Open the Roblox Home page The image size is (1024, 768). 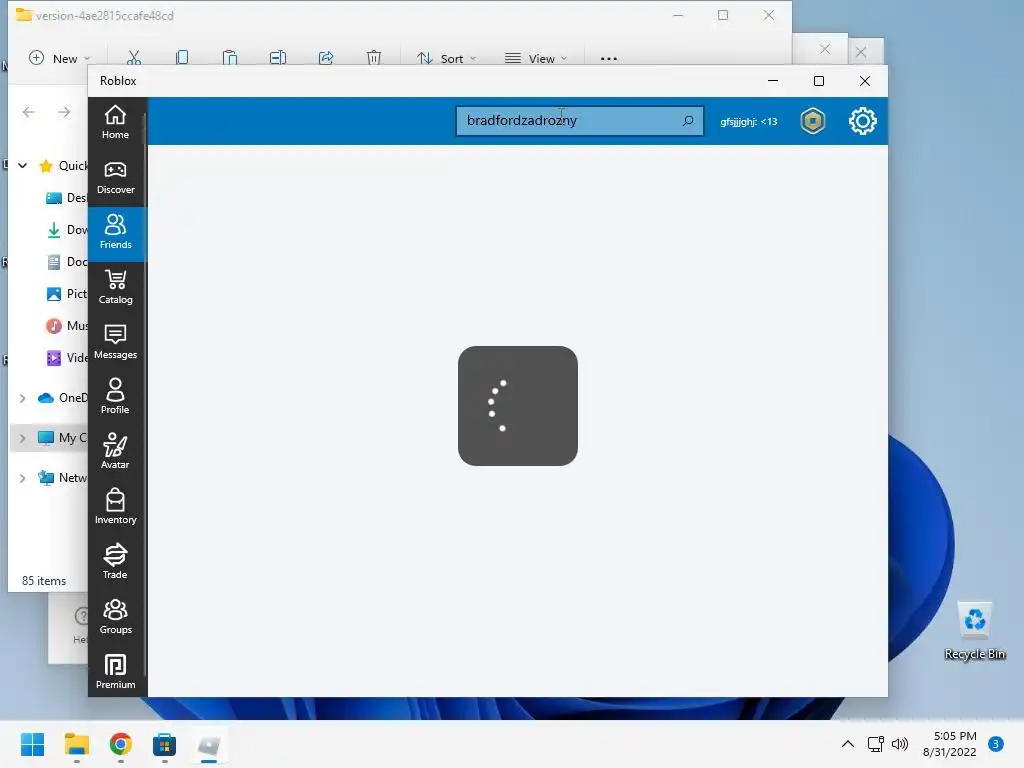(x=116, y=122)
